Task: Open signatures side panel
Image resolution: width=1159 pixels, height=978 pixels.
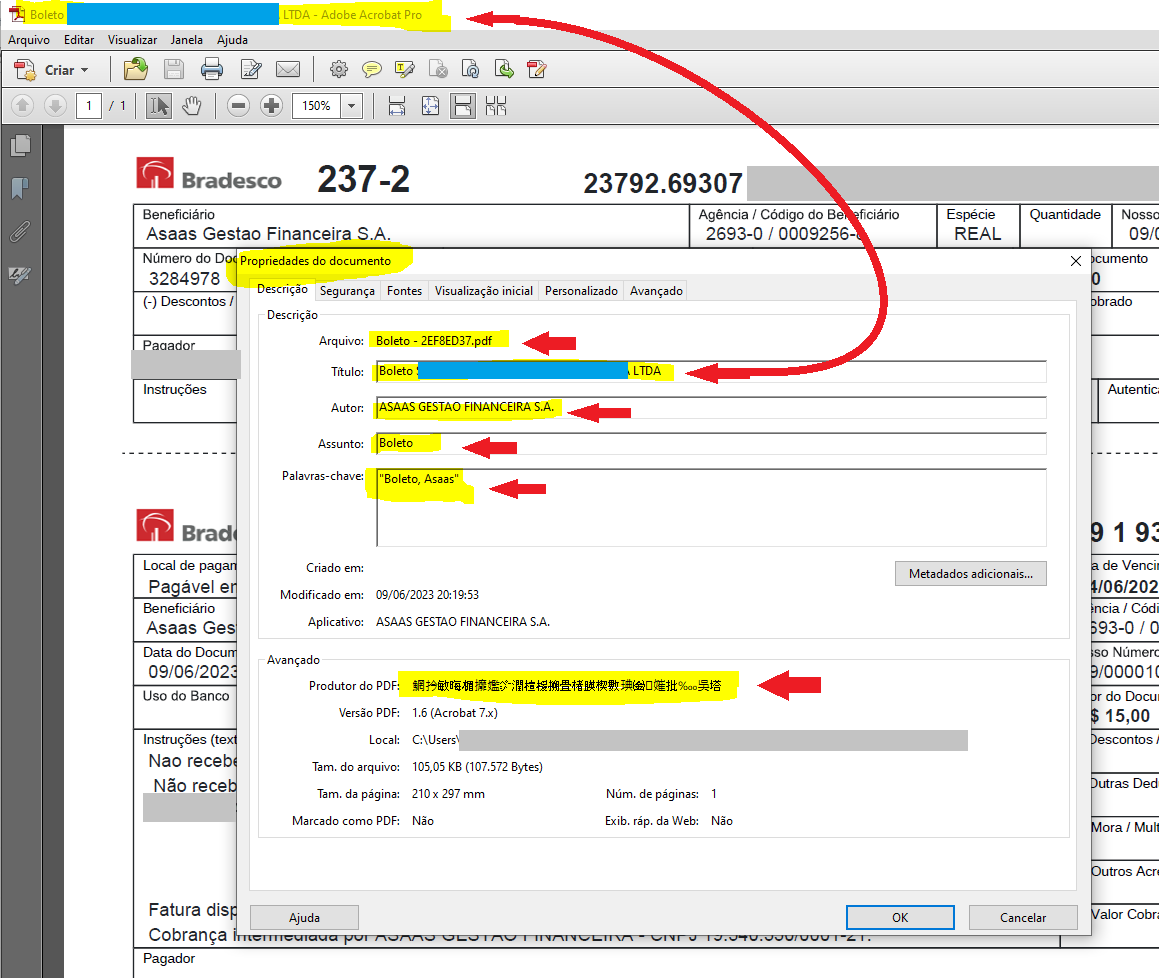Action: [x=21, y=275]
